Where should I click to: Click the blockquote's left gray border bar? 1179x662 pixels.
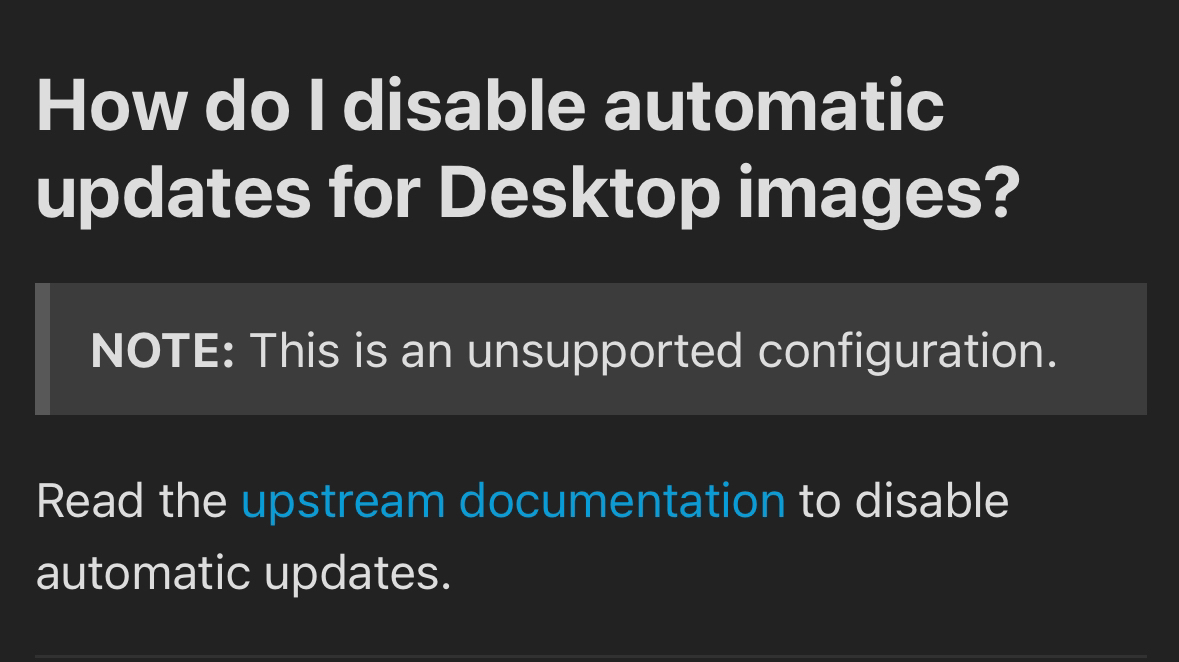coord(43,349)
